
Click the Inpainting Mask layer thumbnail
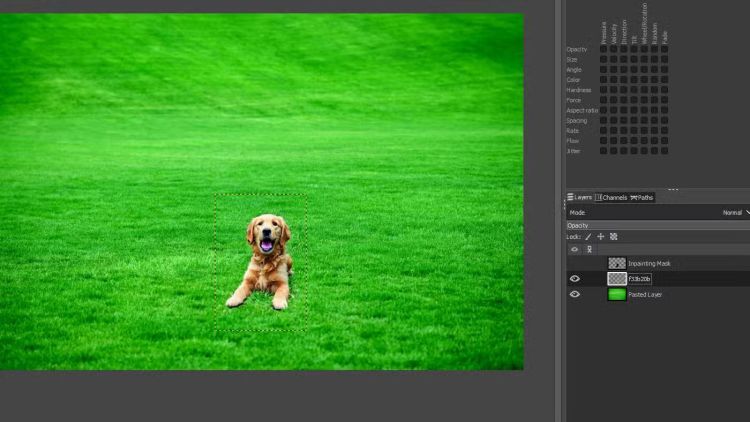617,263
